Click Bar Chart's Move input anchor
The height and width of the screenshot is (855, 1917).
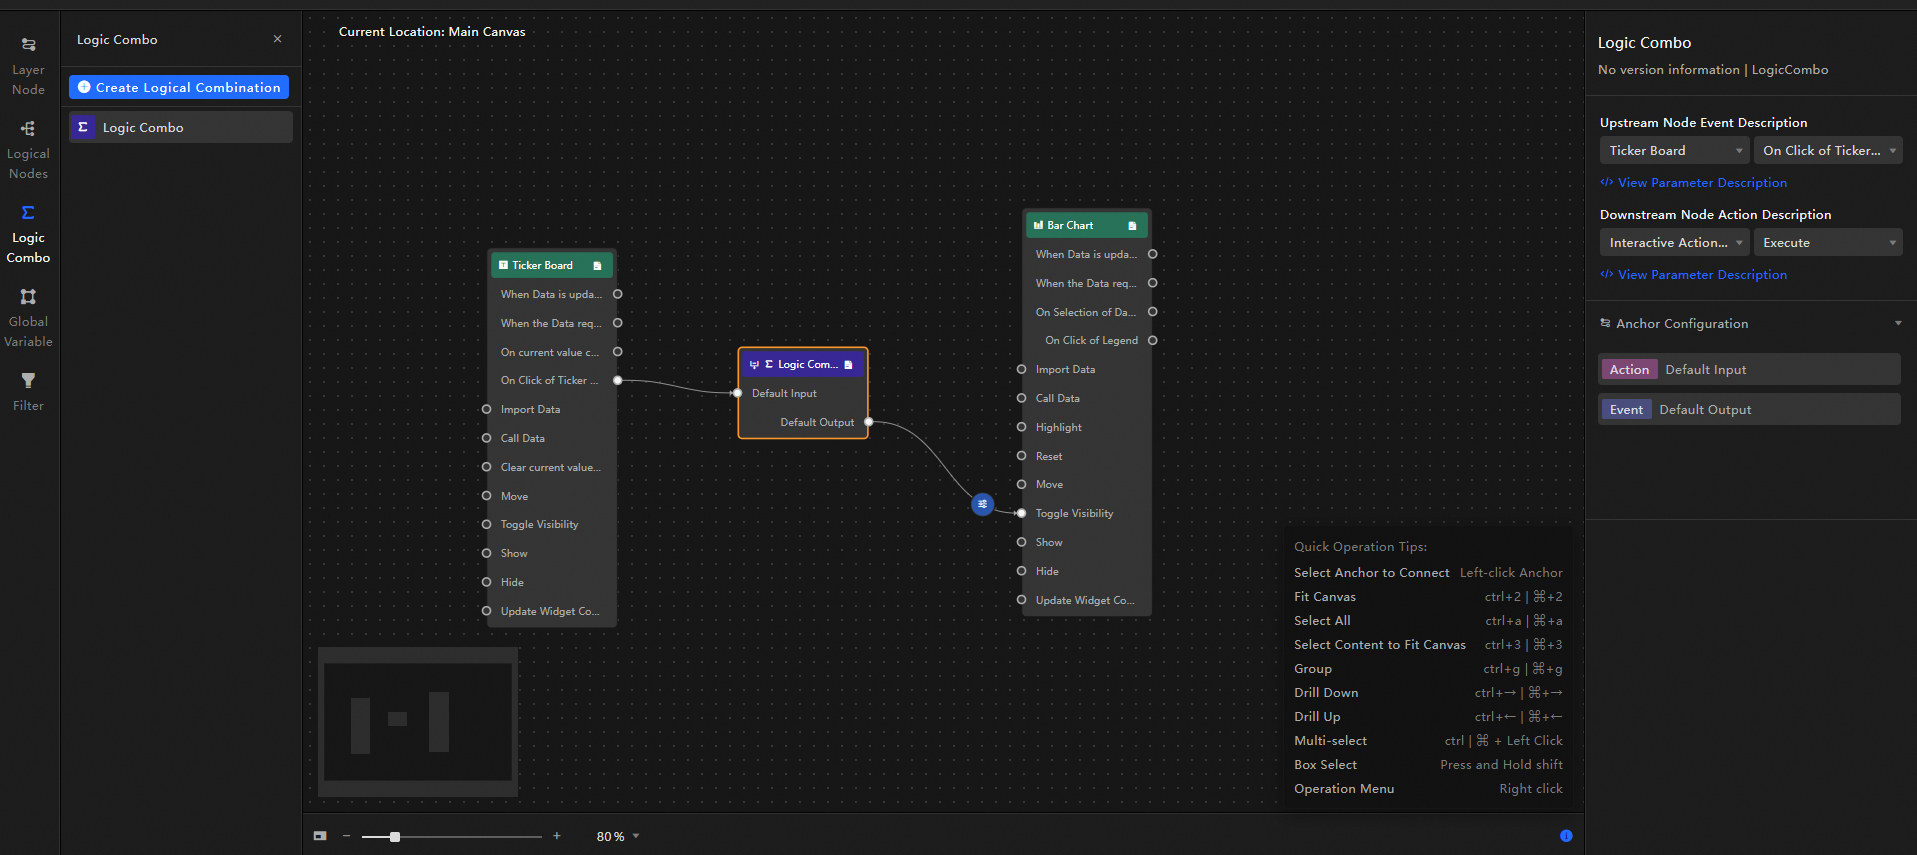[x=1021, y=484]
